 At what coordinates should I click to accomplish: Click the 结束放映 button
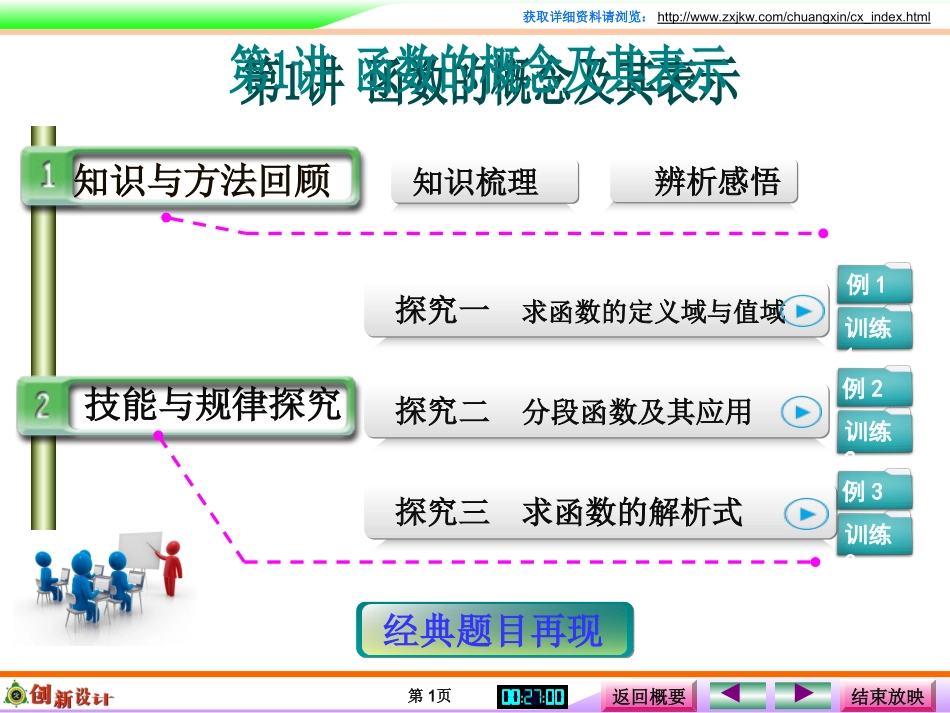click(888, 696)
